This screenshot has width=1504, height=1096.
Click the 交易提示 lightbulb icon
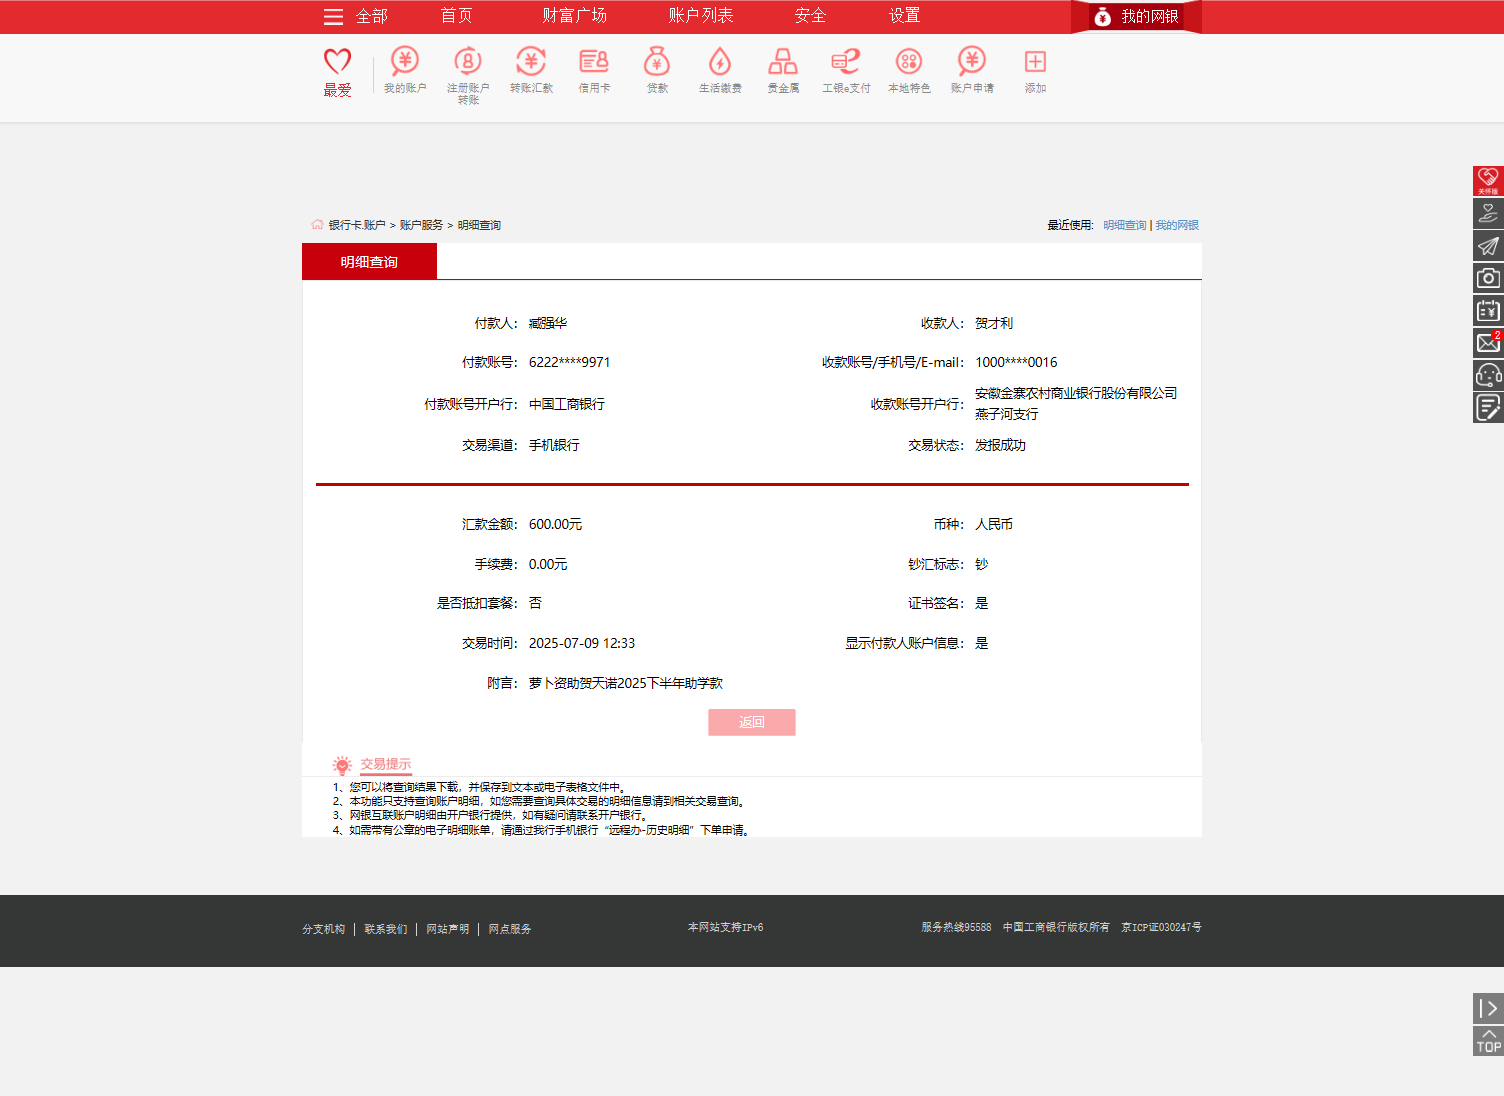[x=342, y=765]
